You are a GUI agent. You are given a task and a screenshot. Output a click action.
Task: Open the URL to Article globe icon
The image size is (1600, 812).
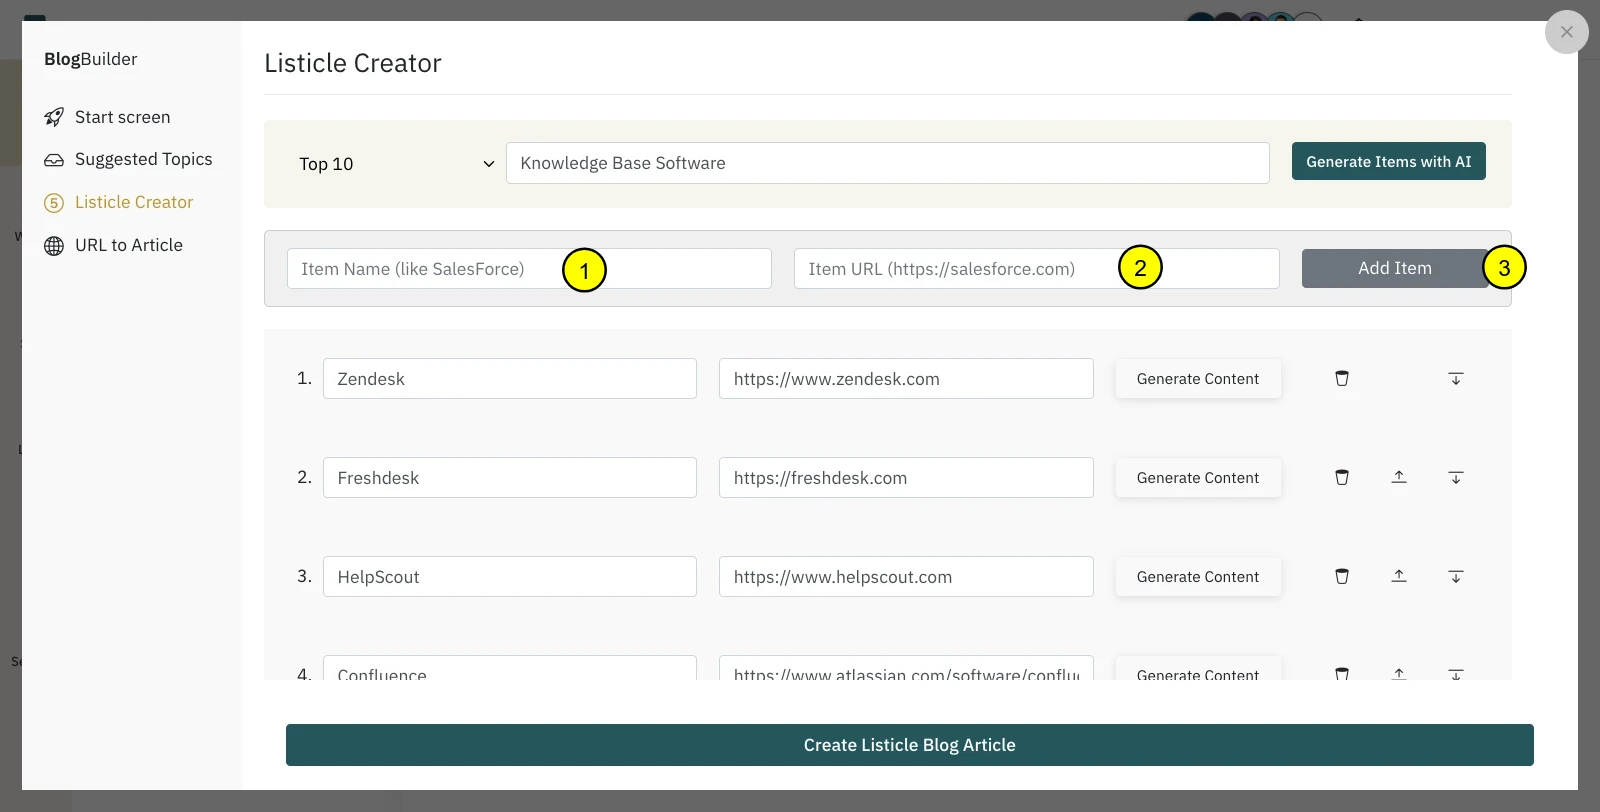coord(54,246)
